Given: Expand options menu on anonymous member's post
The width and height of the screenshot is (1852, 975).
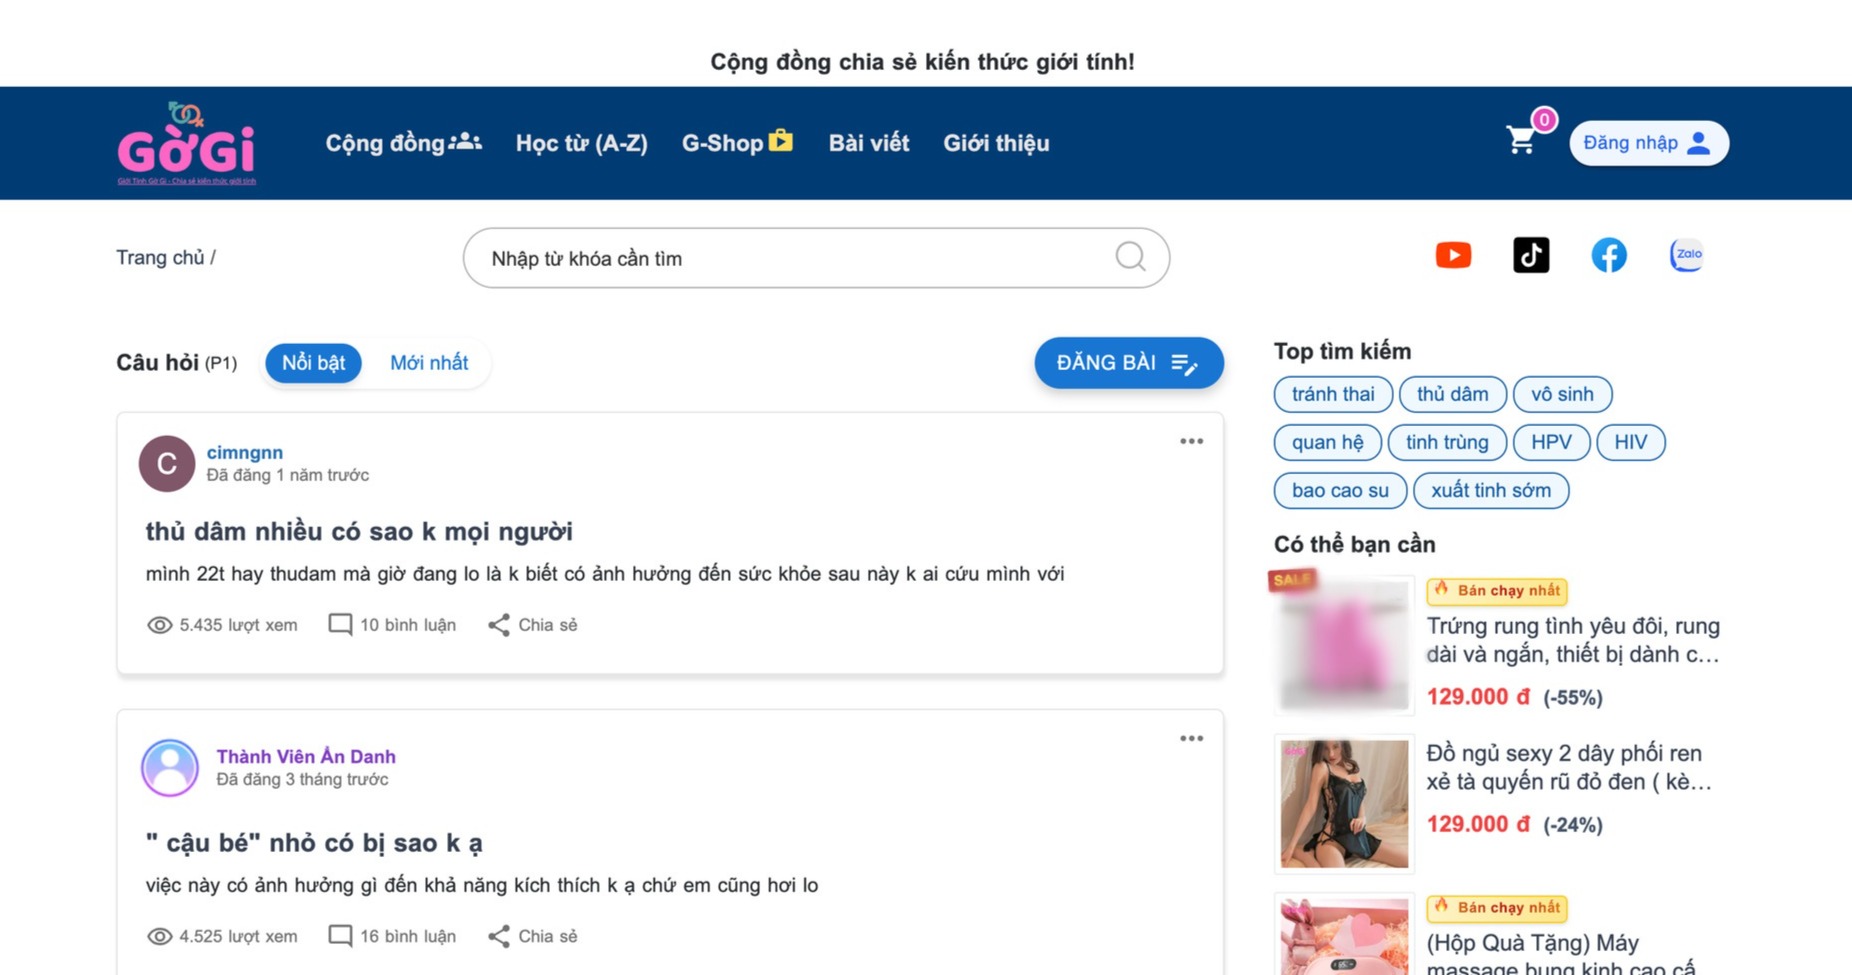Looking at the screenshot, I should (x=1190, y=739).
